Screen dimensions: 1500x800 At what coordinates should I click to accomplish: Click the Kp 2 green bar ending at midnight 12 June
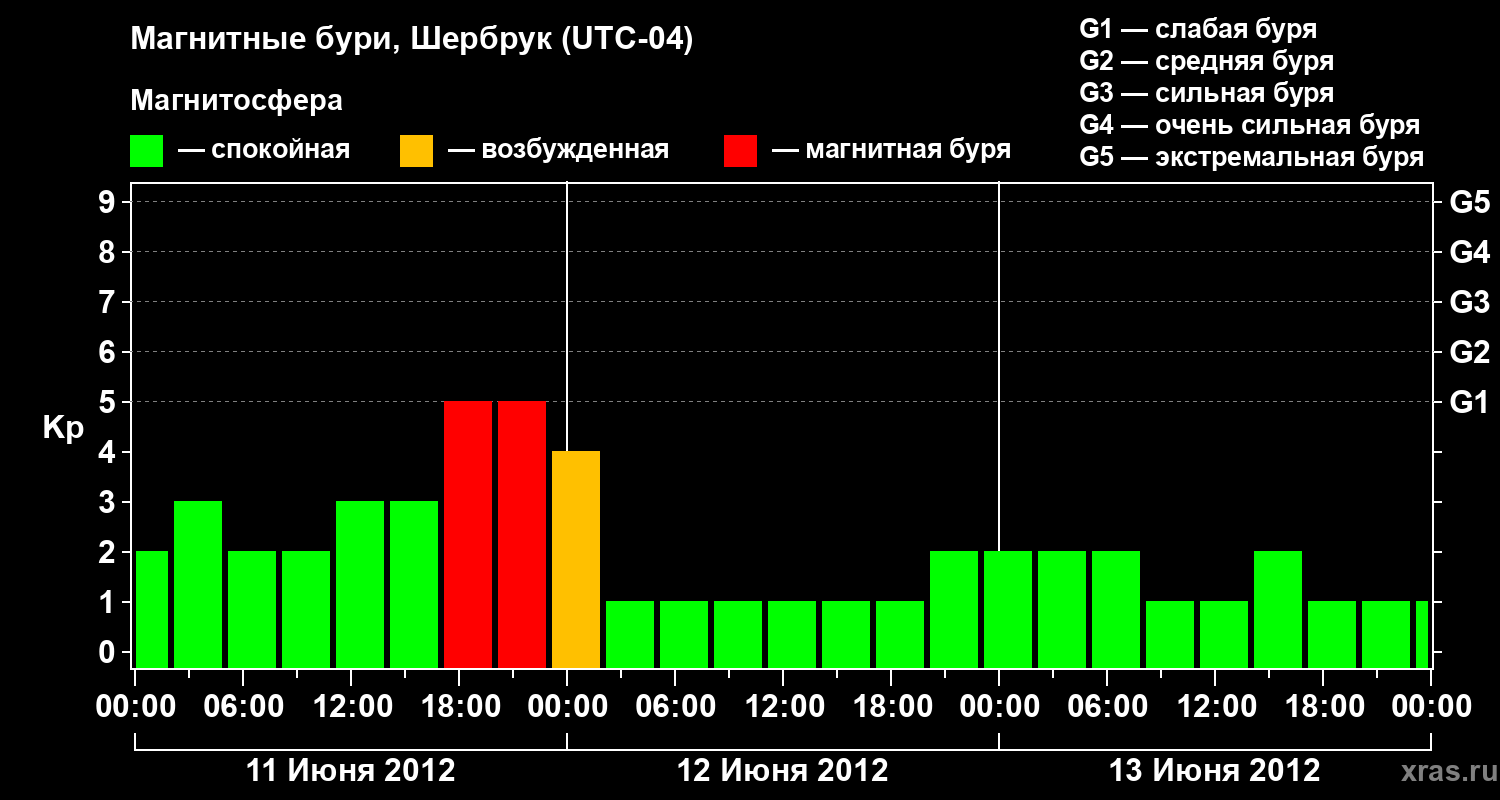[954, 609]
